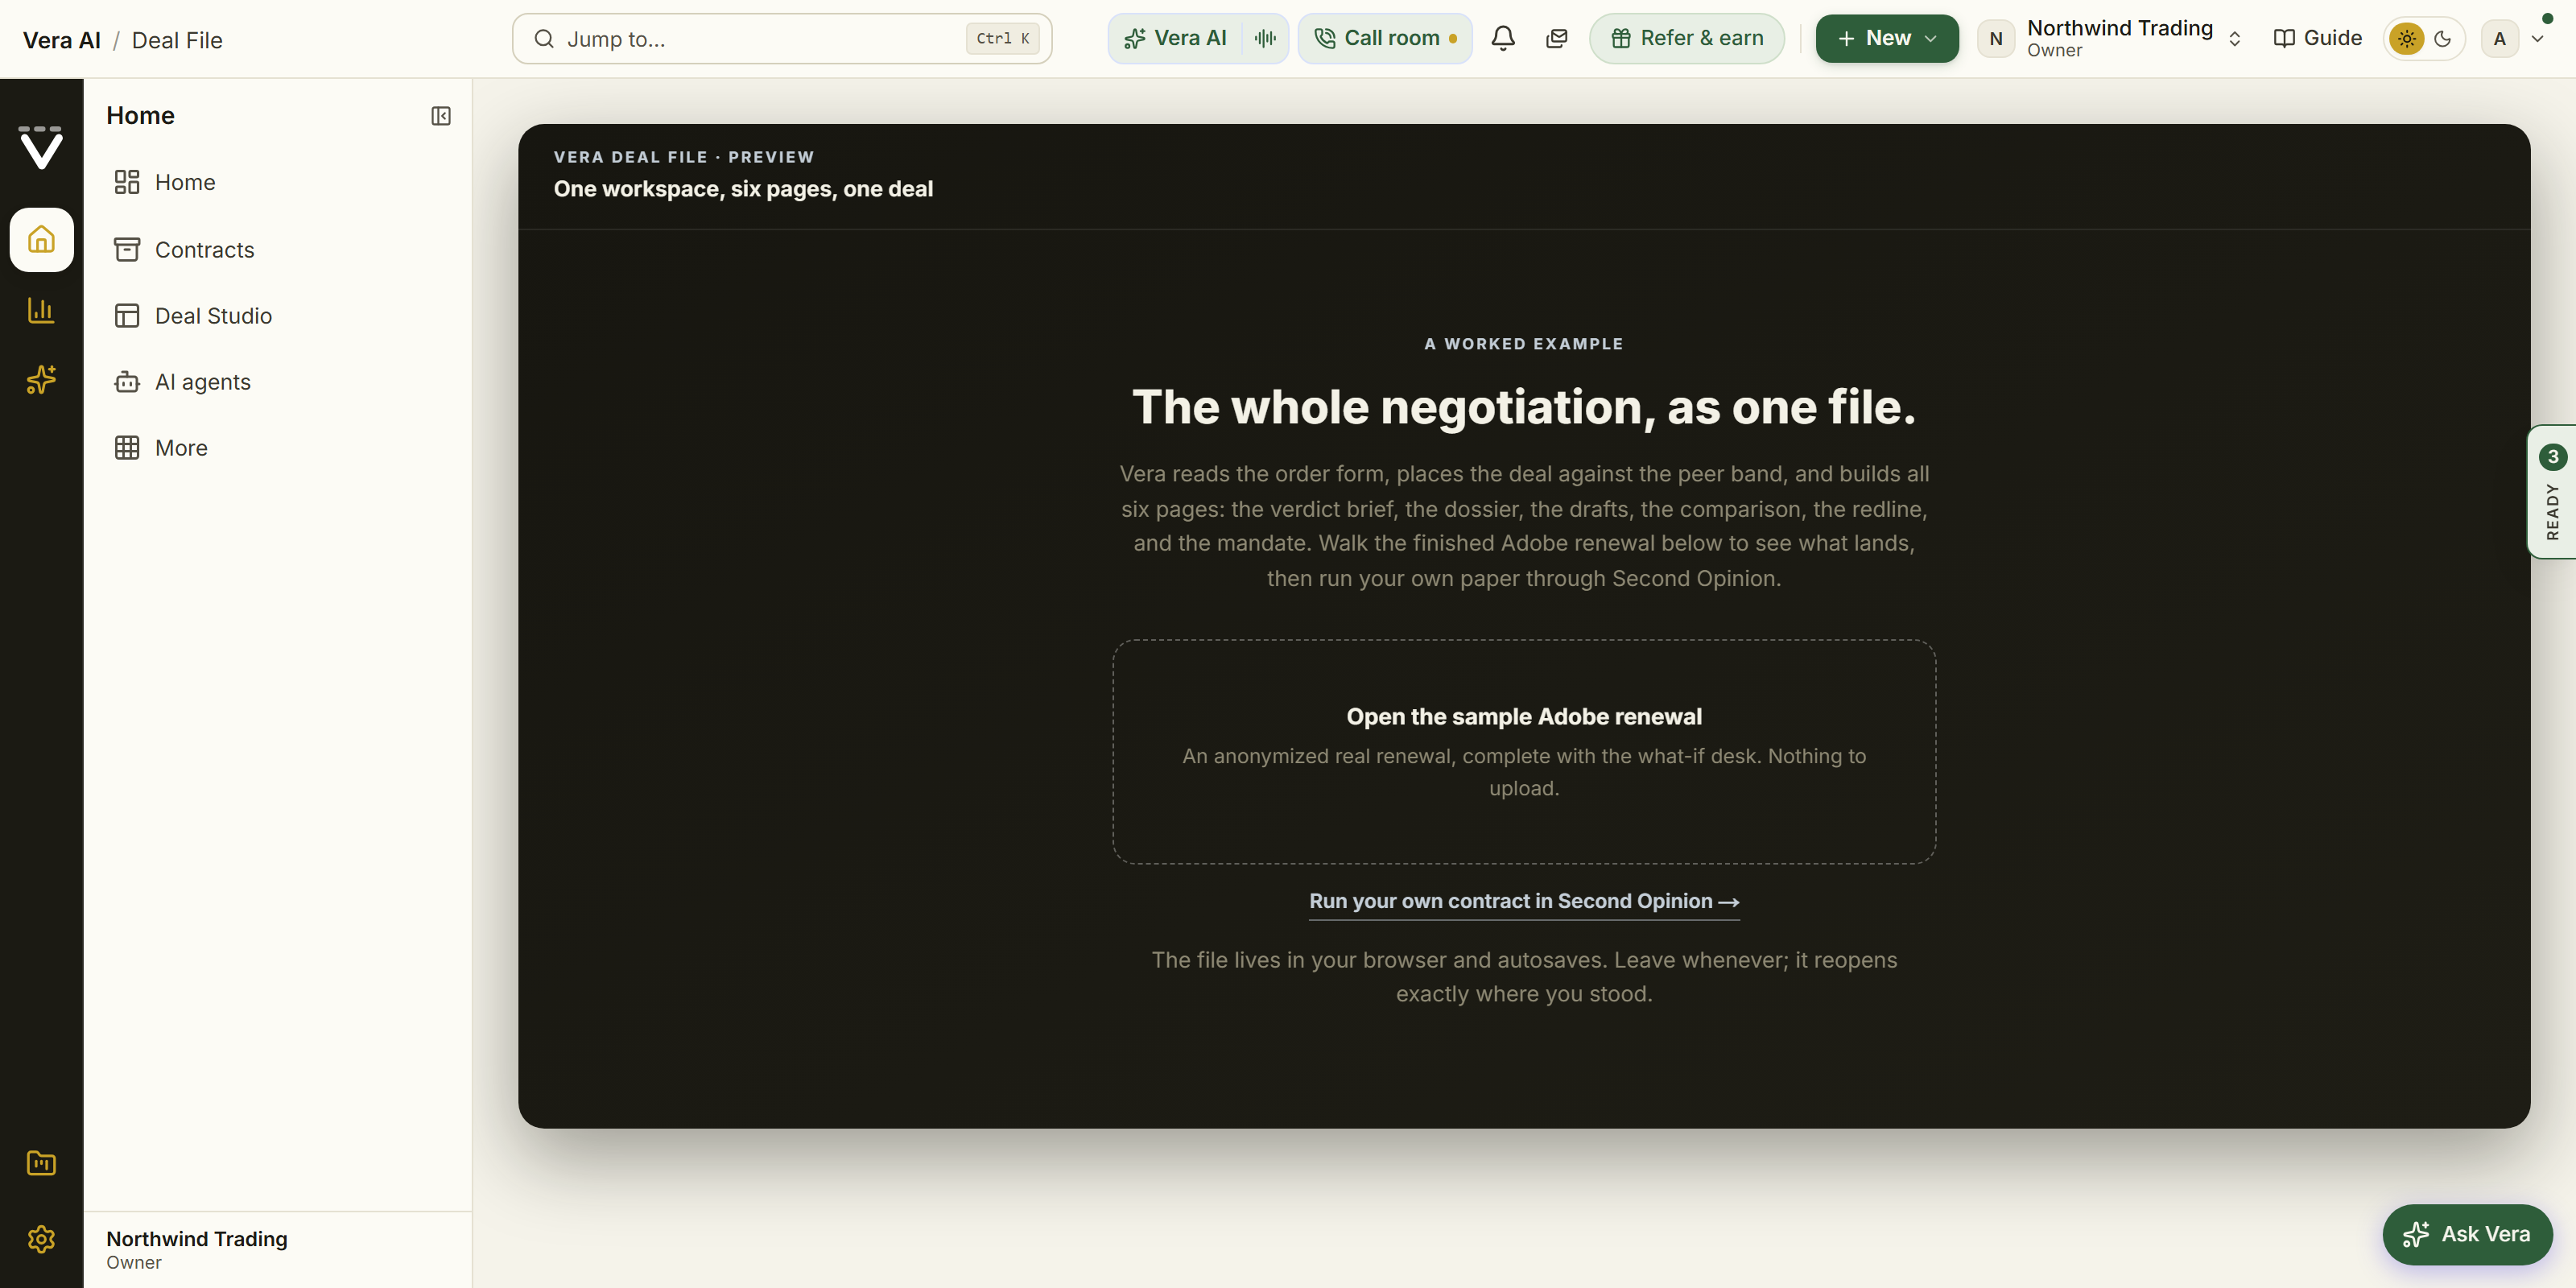Click the Home dashboard grid icon
Viewport: 2576px width, 1288px height.
(127, 182)
